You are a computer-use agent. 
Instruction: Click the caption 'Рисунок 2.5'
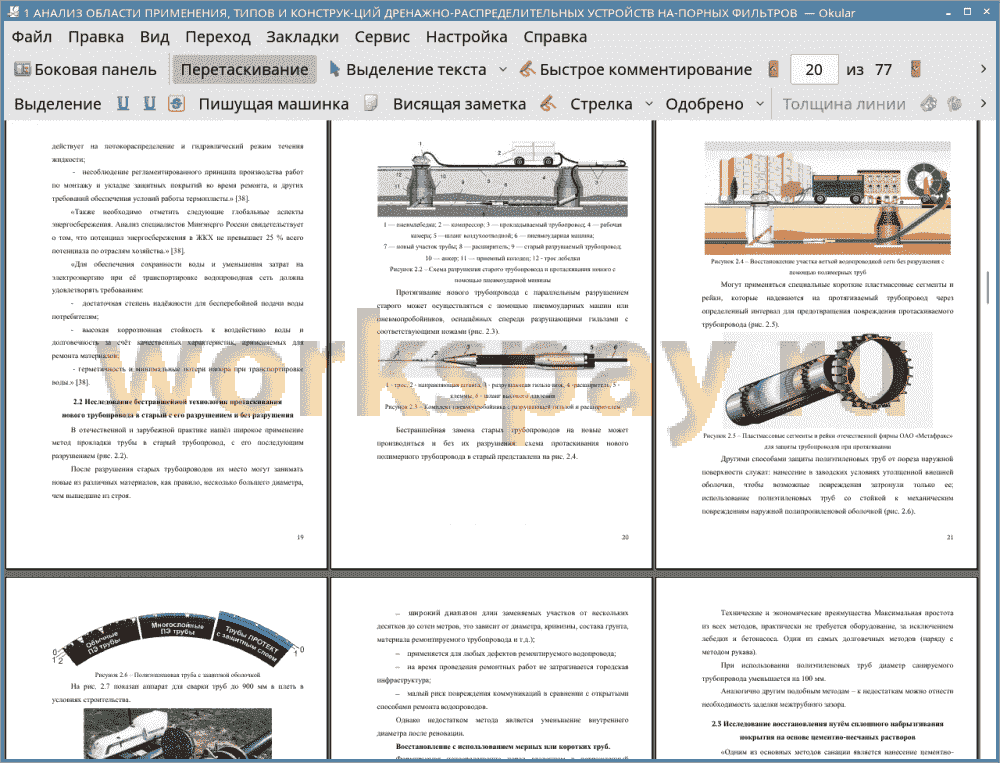tap(827, 441)
